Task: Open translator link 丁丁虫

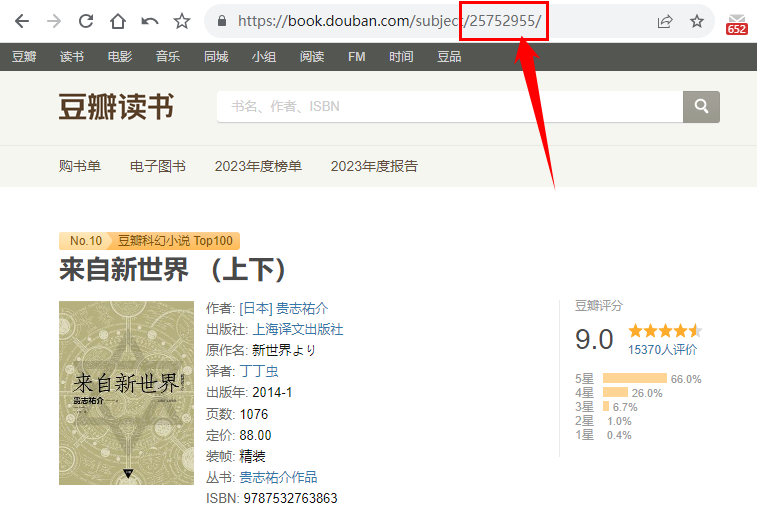Action: coord(259,371)
